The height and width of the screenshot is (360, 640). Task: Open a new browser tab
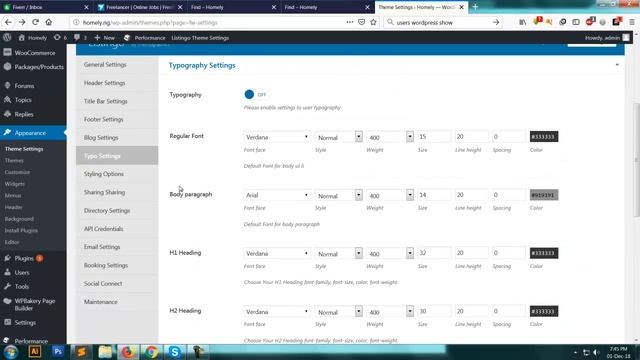coord(475,7)
